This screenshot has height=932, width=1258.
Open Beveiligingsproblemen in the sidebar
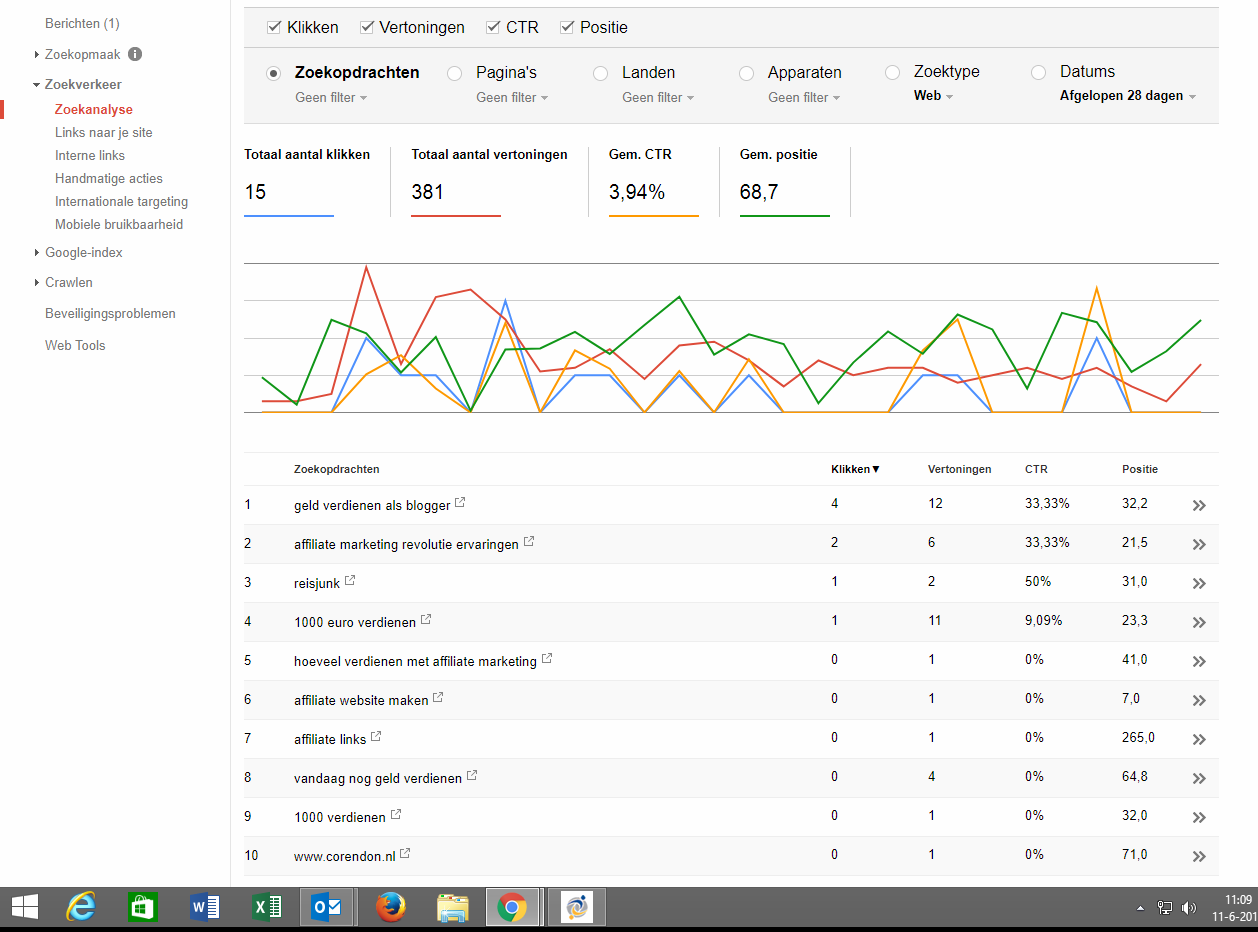110,313
